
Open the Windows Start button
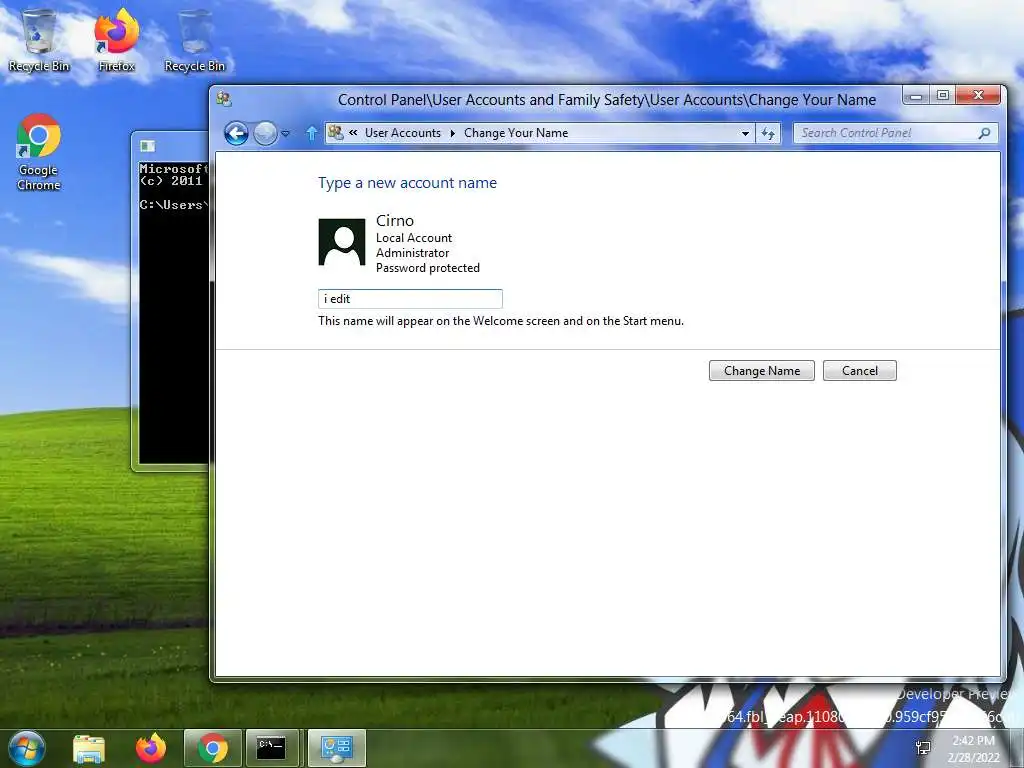click(x=26, y=748)
